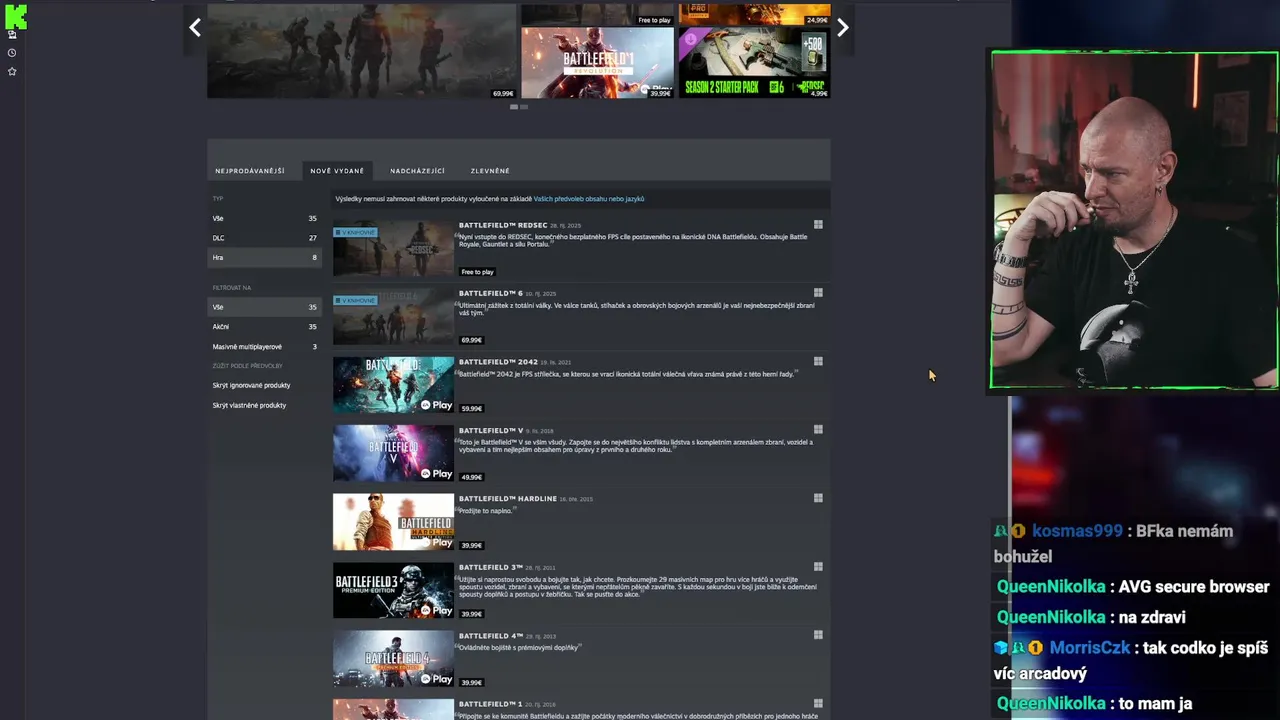Click Windows platform icon on Battlefield 3 row

pos(818,567)
